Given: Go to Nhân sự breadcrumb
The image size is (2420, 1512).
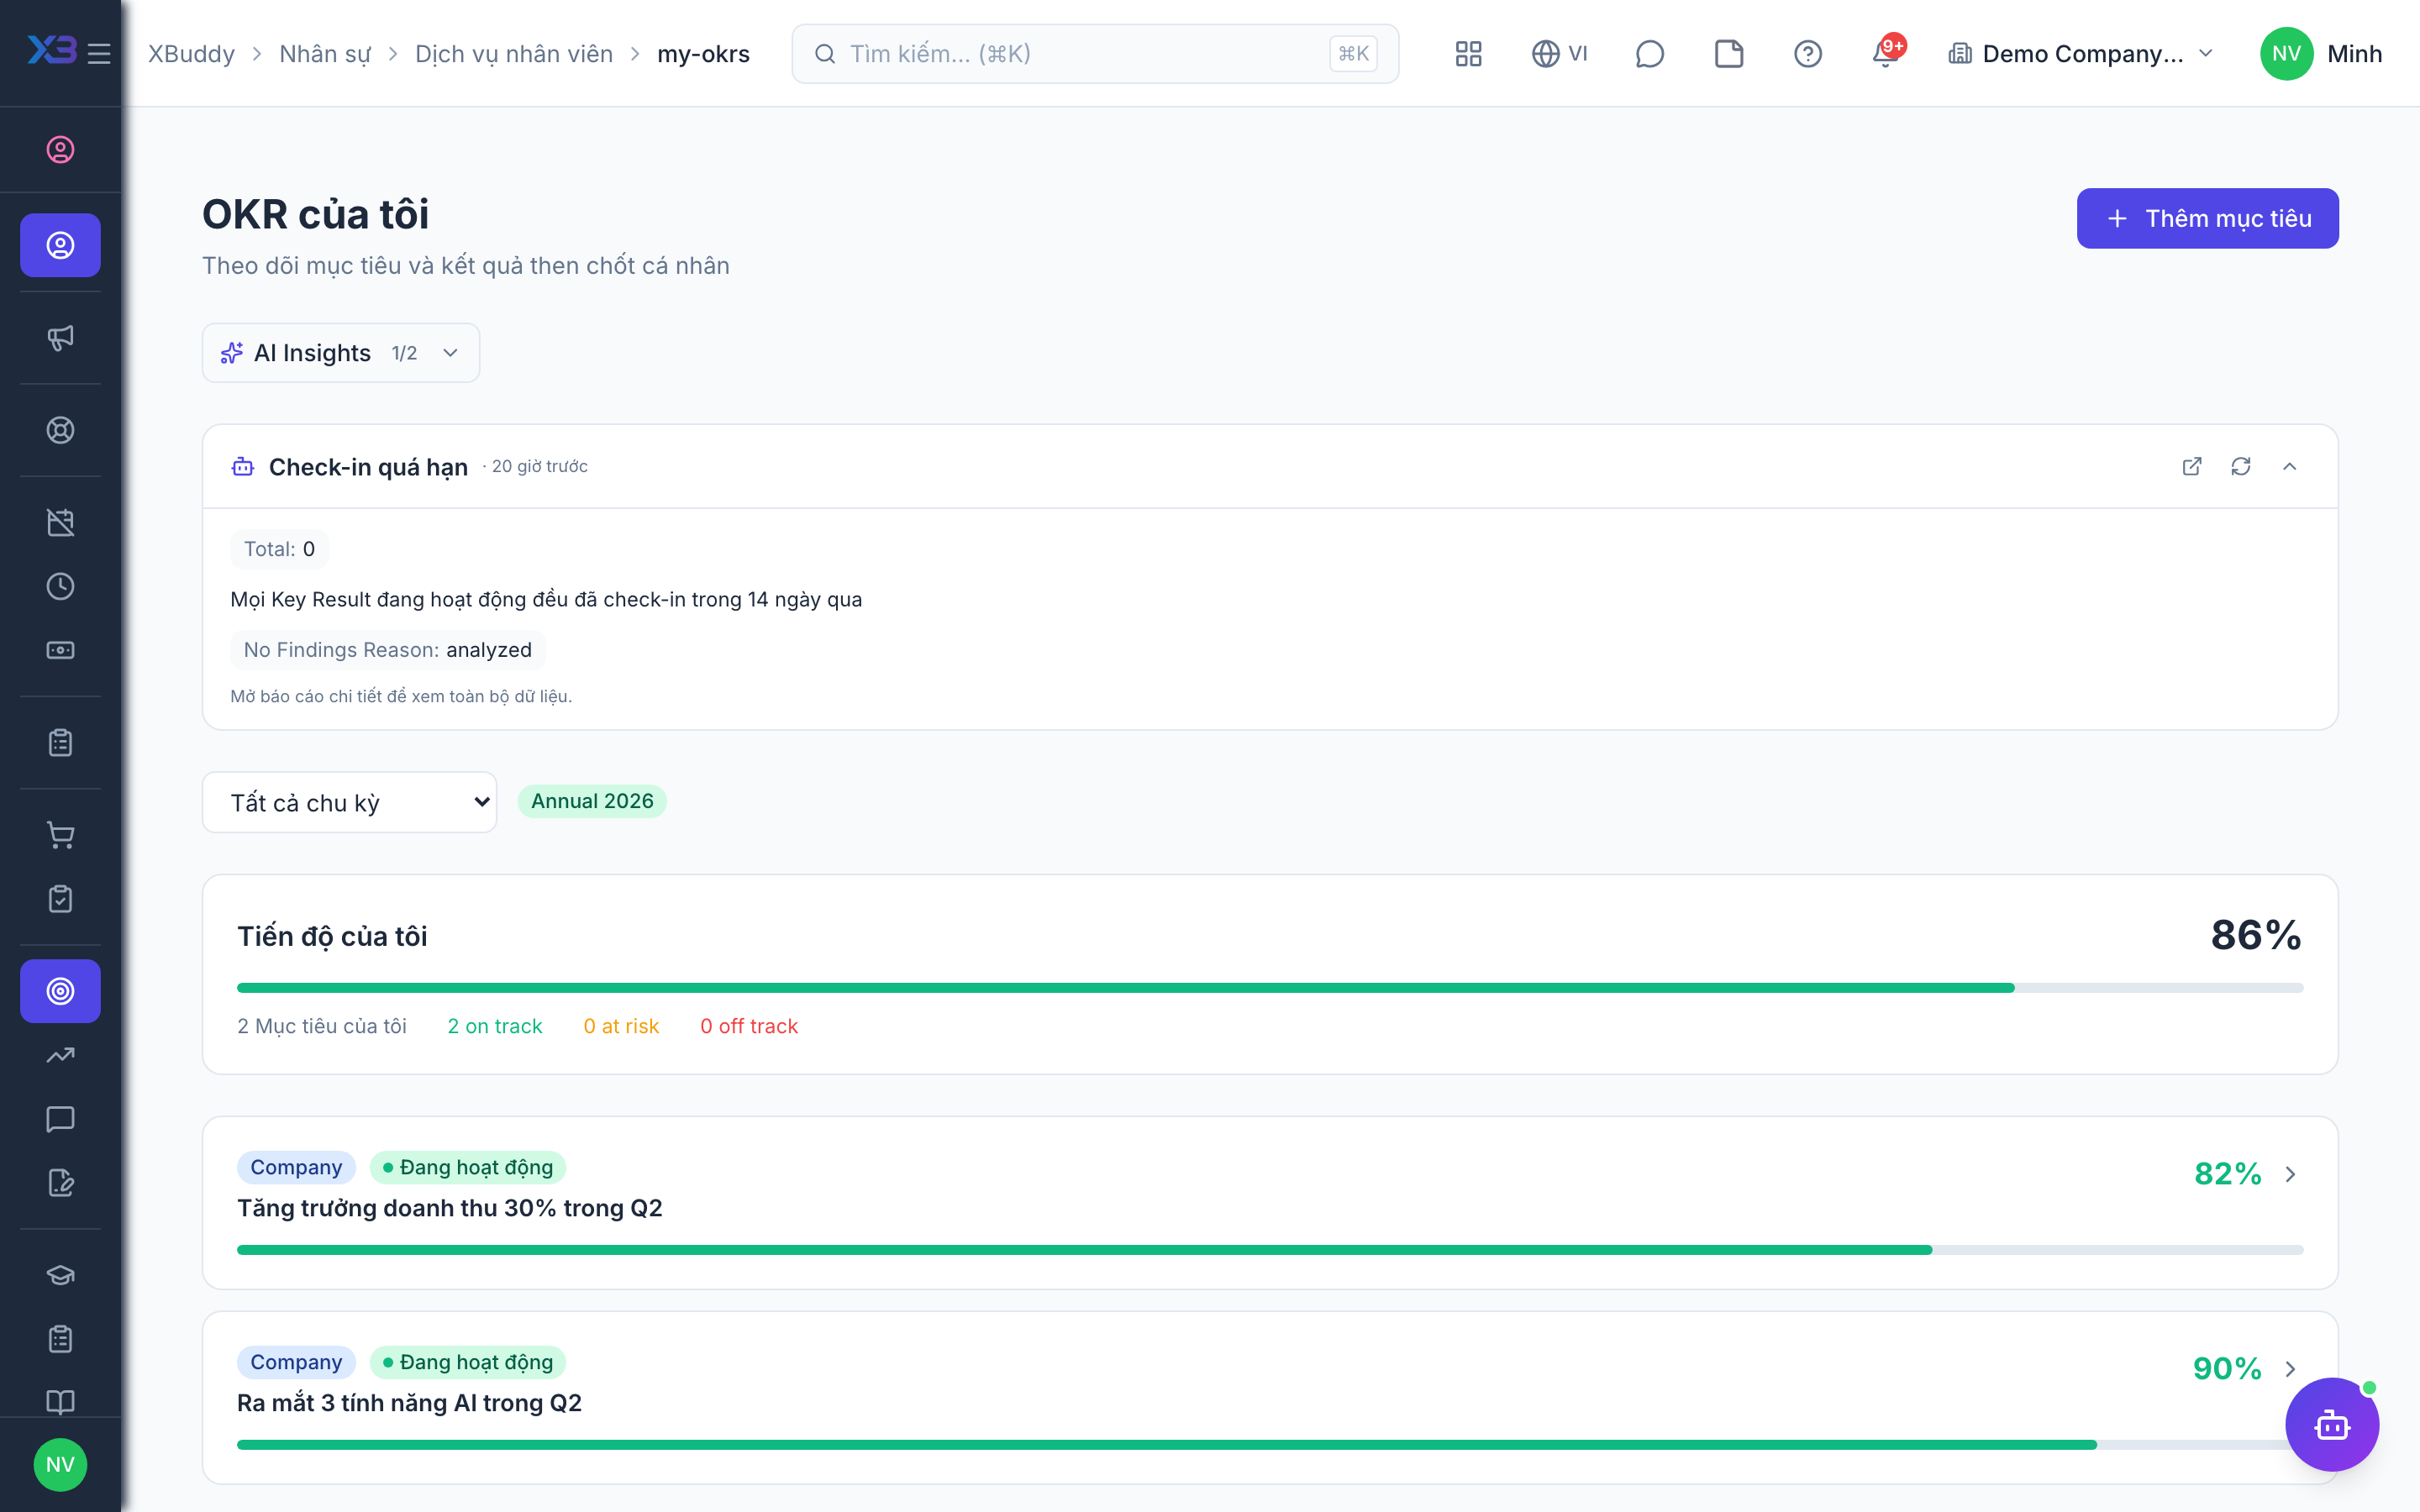Looking at the screenshot, I should point(325,54).
